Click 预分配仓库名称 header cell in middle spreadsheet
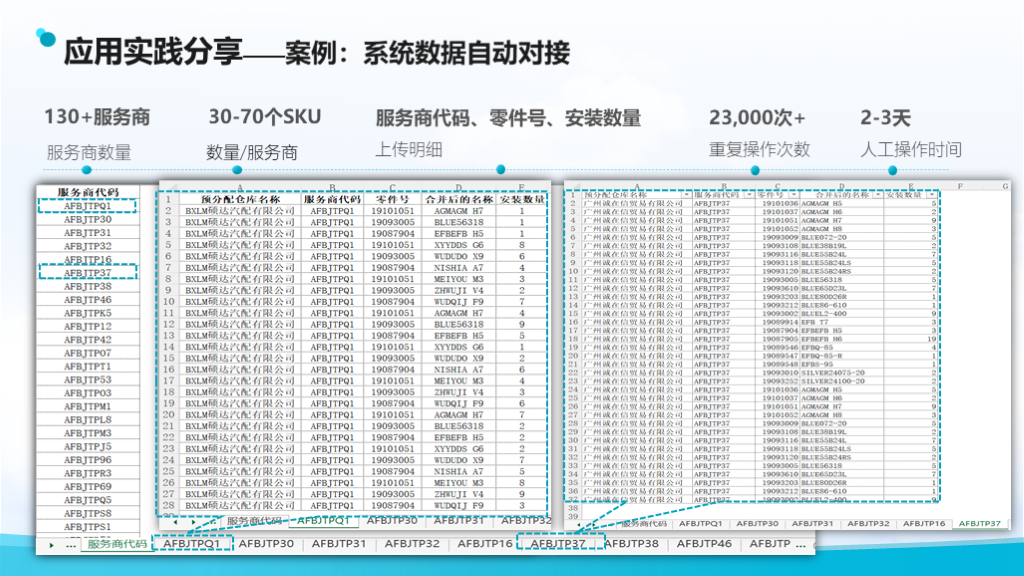This screenshot has width=1024, height=576. click(x=240, y=199)
